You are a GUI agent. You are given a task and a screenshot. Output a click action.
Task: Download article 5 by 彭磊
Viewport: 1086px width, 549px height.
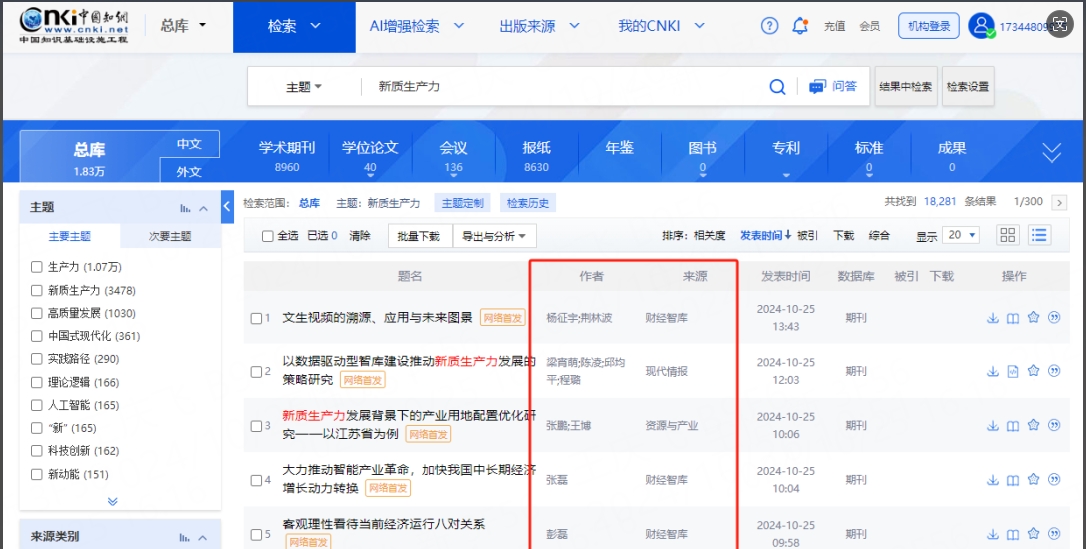(x=992, y=534)
